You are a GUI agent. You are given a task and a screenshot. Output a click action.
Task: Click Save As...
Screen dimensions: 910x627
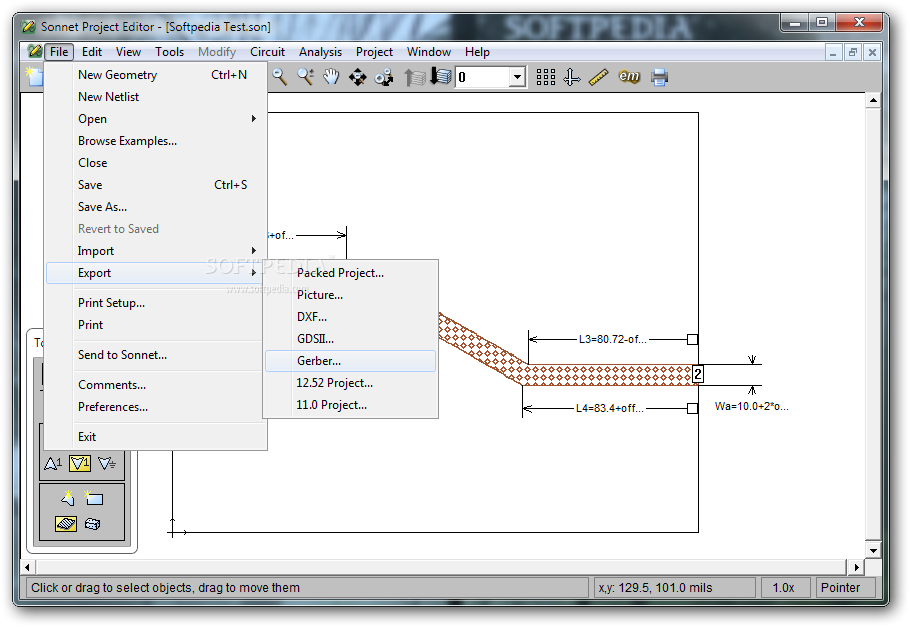(x=156, y=207)
